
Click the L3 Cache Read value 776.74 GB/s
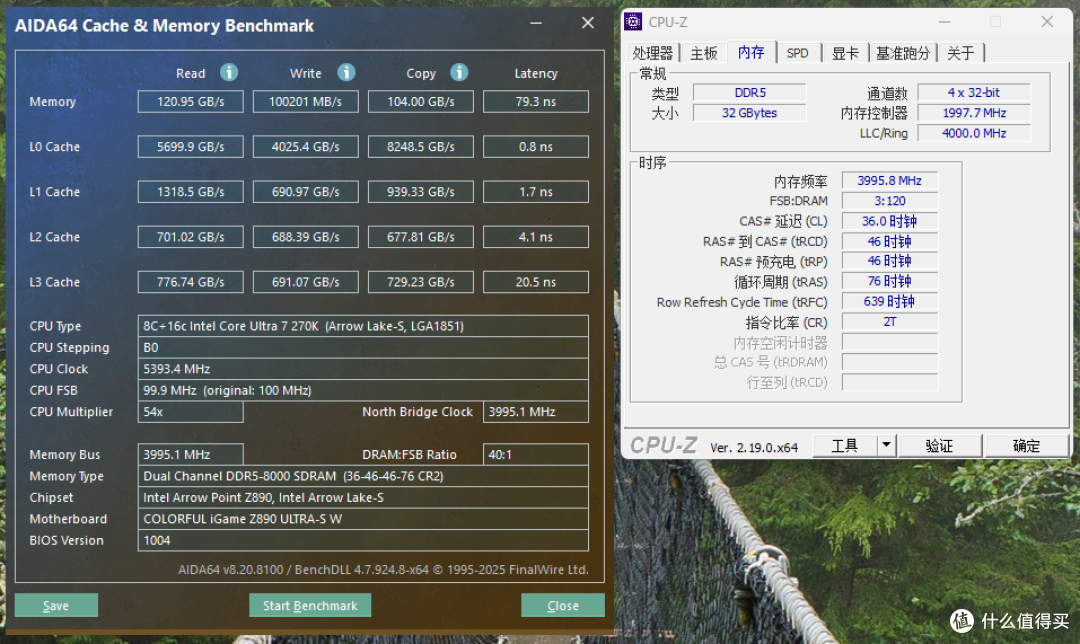click(191, 282)
